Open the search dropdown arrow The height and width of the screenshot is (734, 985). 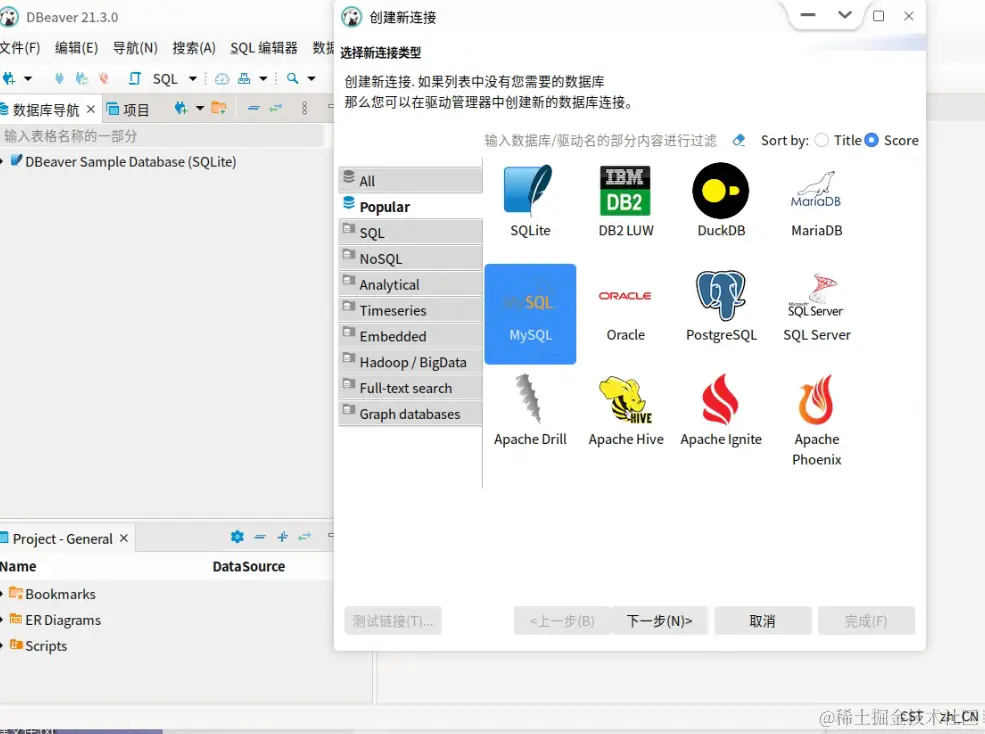click(x=312, y=79)
